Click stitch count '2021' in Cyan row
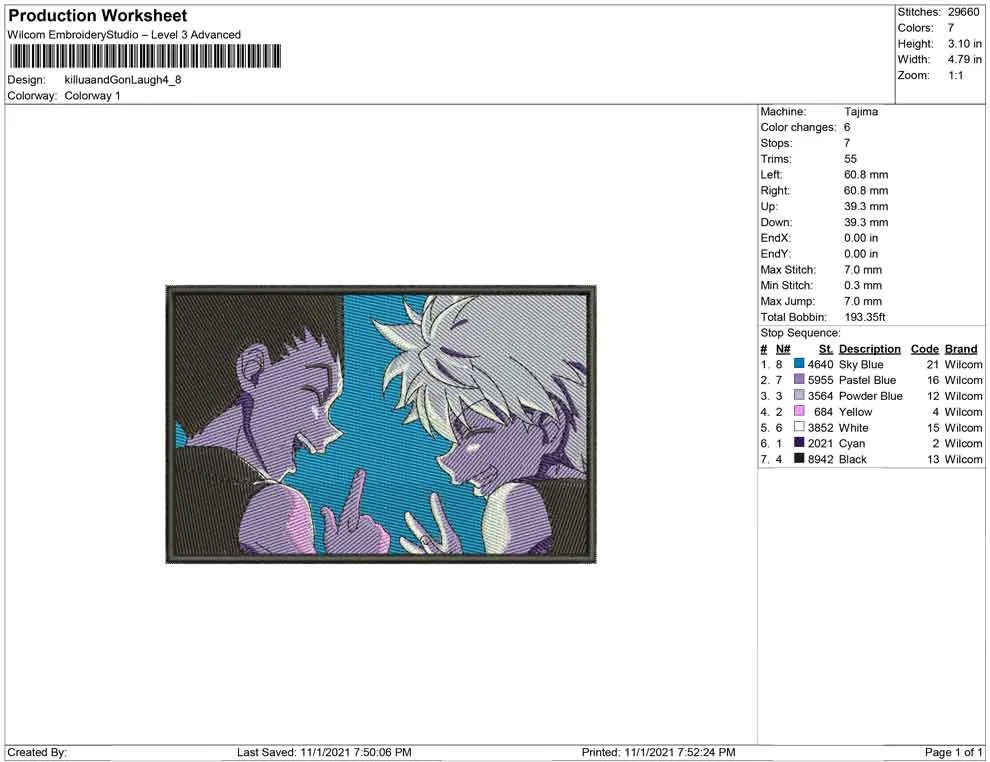990x762 pixels. [x=820, y=443]
